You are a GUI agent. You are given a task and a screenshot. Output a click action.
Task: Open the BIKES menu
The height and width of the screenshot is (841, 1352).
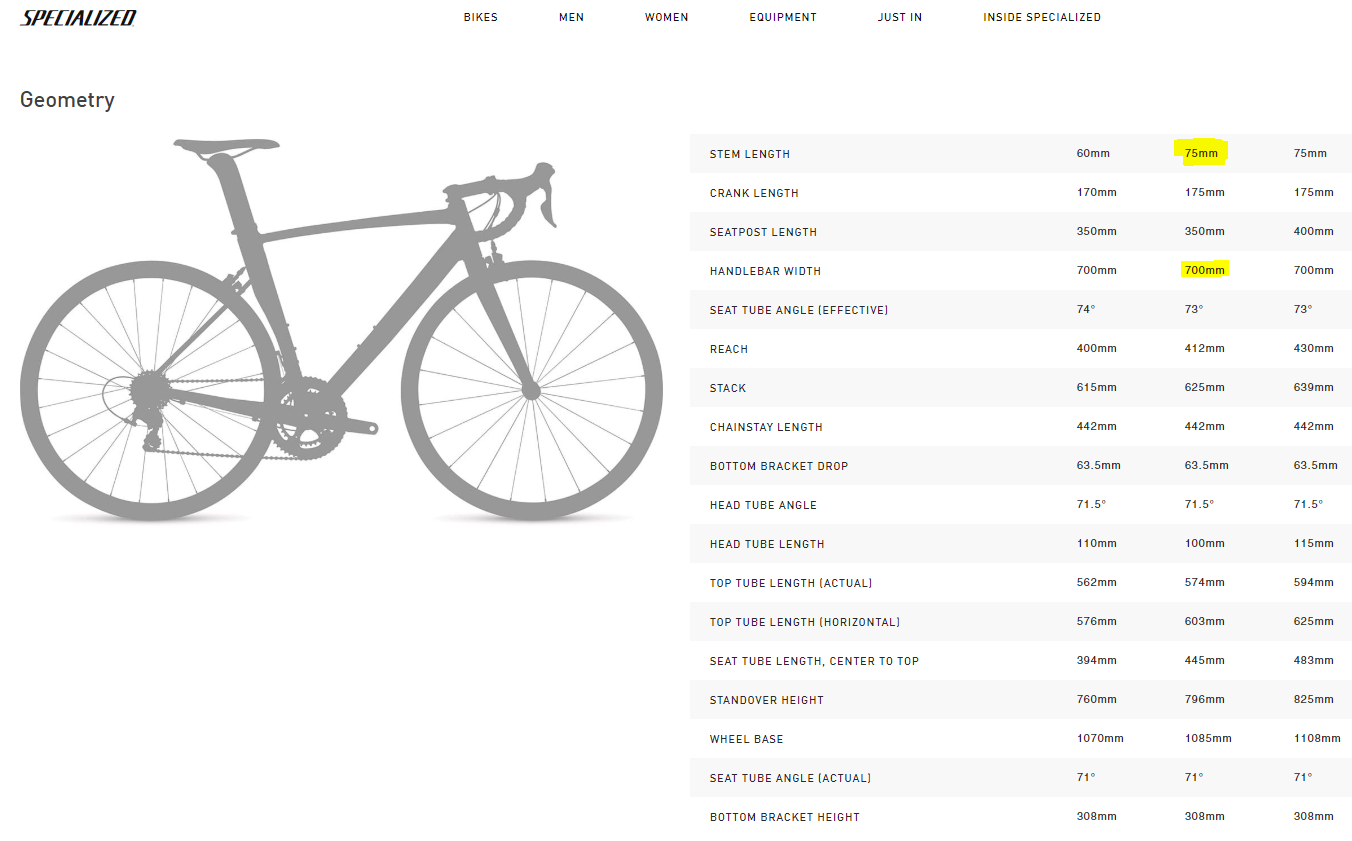tap(480, 18)
